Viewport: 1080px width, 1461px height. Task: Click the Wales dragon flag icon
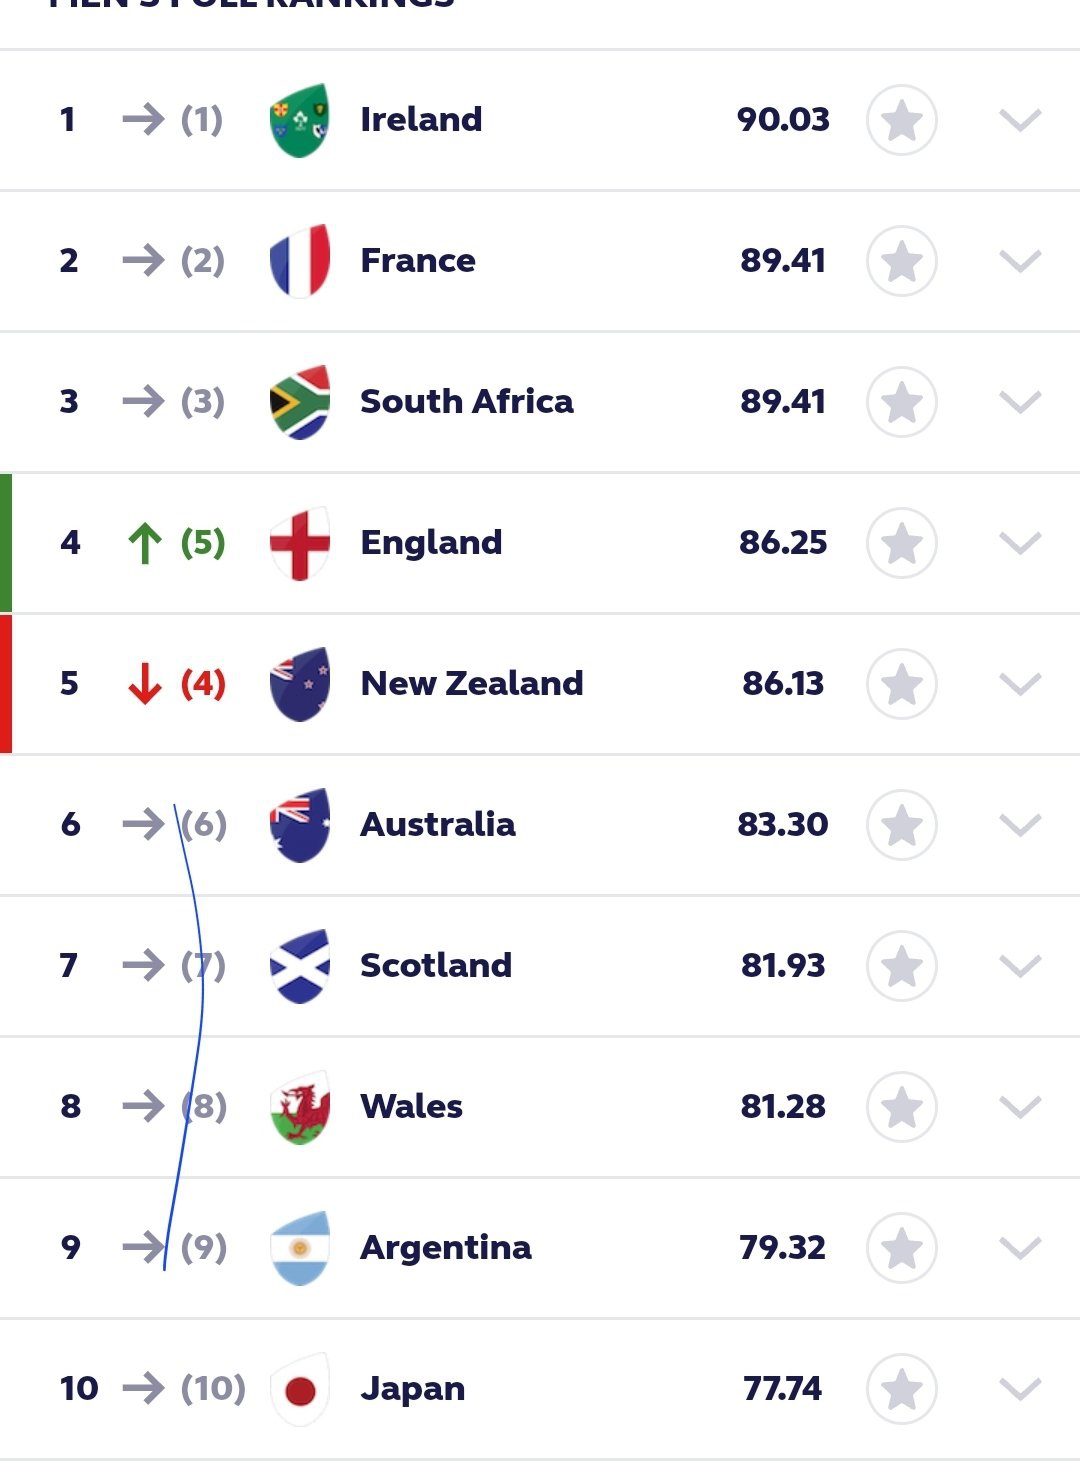[300, 1107]
